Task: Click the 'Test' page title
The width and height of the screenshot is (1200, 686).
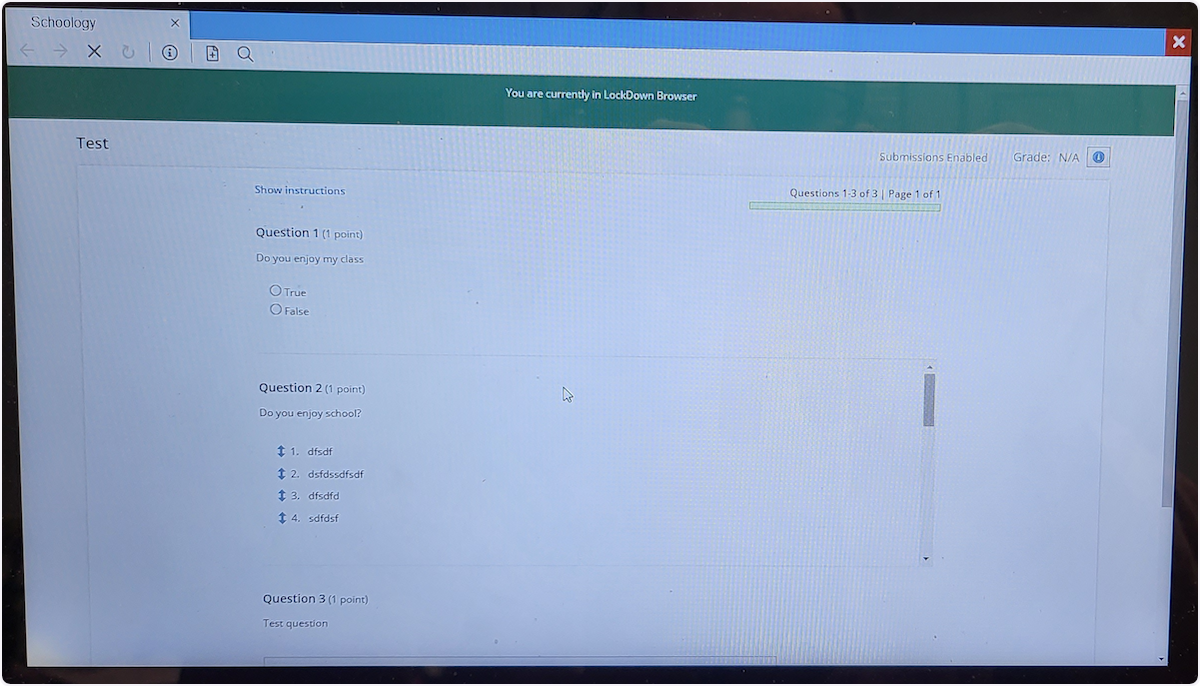Action: (92, 143)
